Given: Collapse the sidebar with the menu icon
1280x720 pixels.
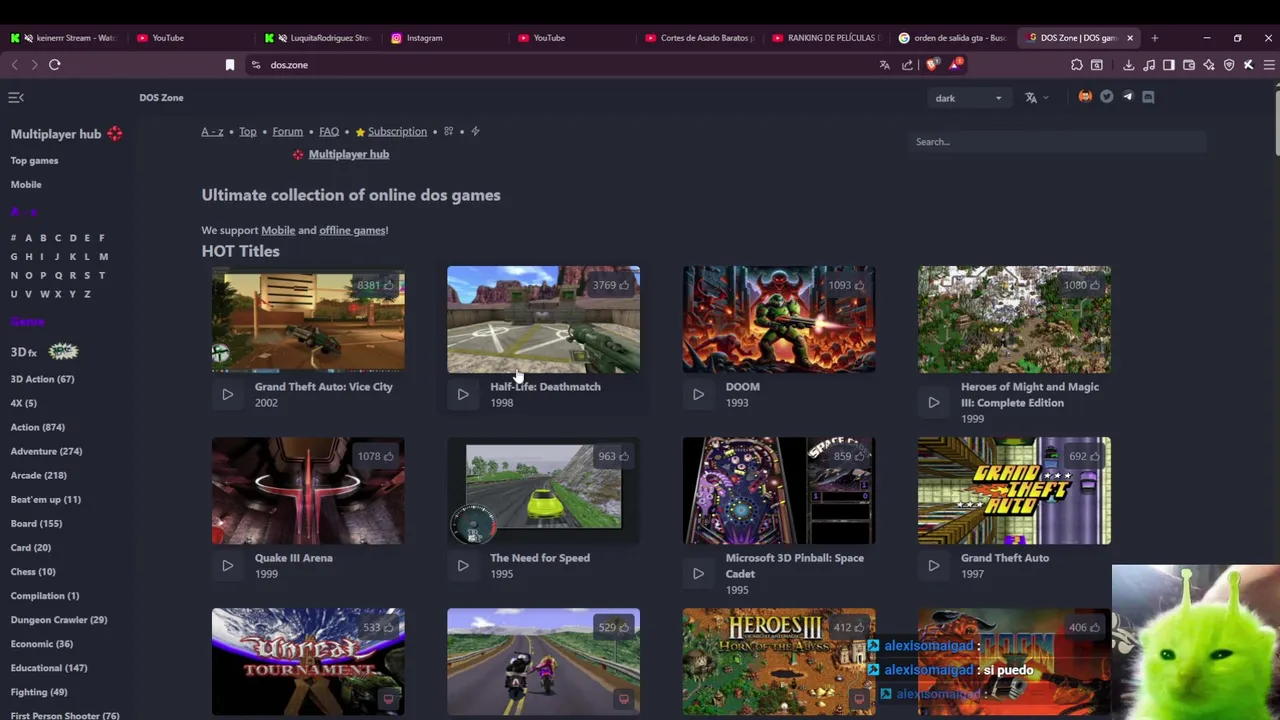Looking at the screenshot, I should pyautogui.click(x=15, y=97).
